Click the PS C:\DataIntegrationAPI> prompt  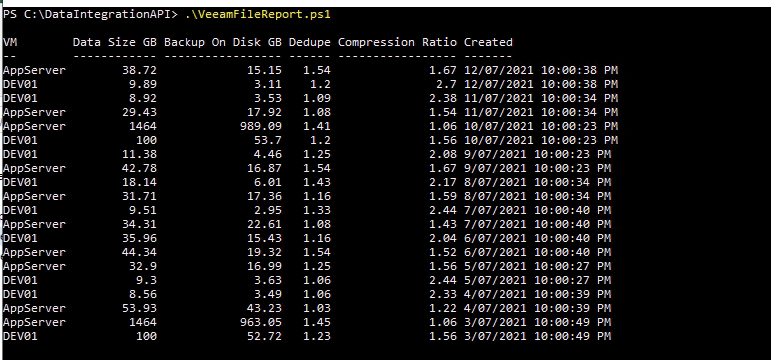[x=90, y=14]
